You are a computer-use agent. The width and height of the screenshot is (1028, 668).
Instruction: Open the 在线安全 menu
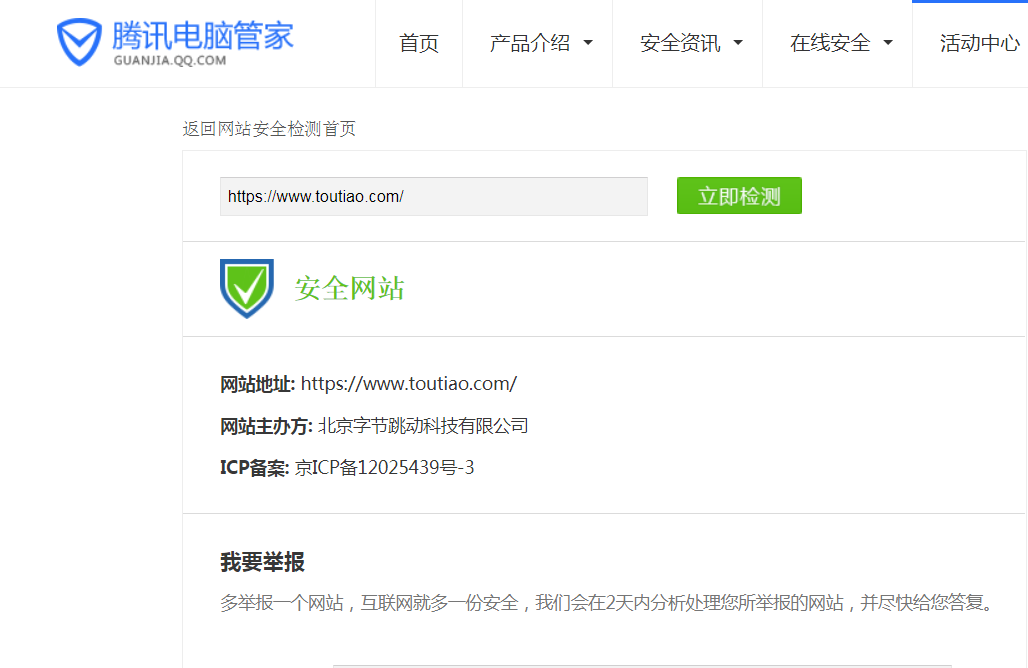(x=830, y=43)
